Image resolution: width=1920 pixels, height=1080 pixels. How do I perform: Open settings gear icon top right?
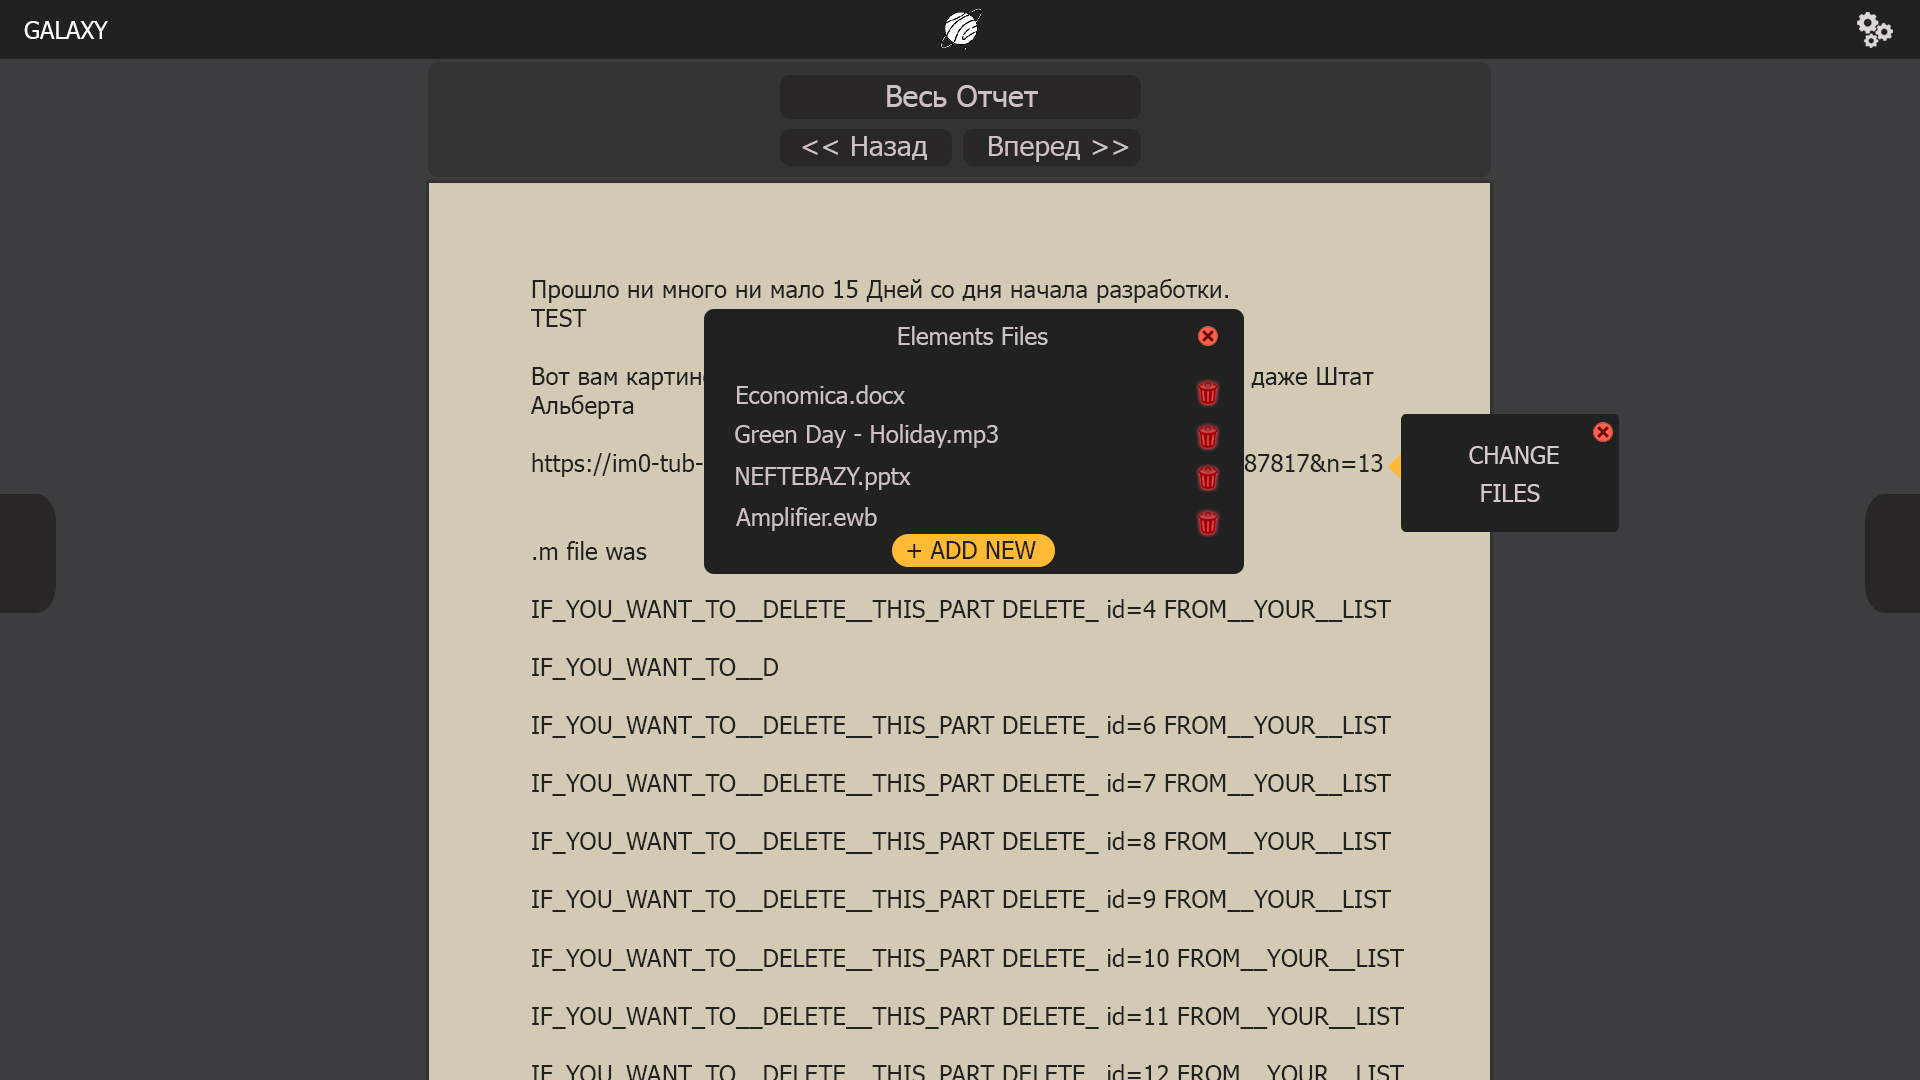[x=1875, y=30]
